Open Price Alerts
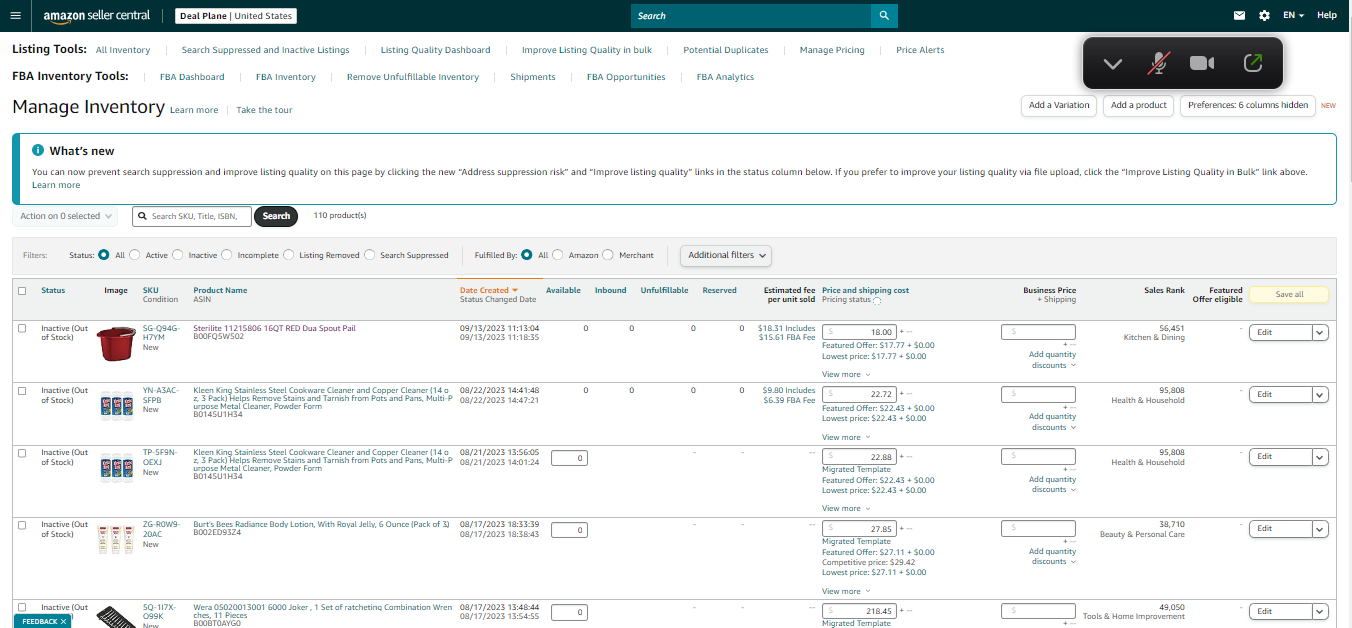Image resolution: width=1352 pixels, height=628 pixels. tap(920, 50)
